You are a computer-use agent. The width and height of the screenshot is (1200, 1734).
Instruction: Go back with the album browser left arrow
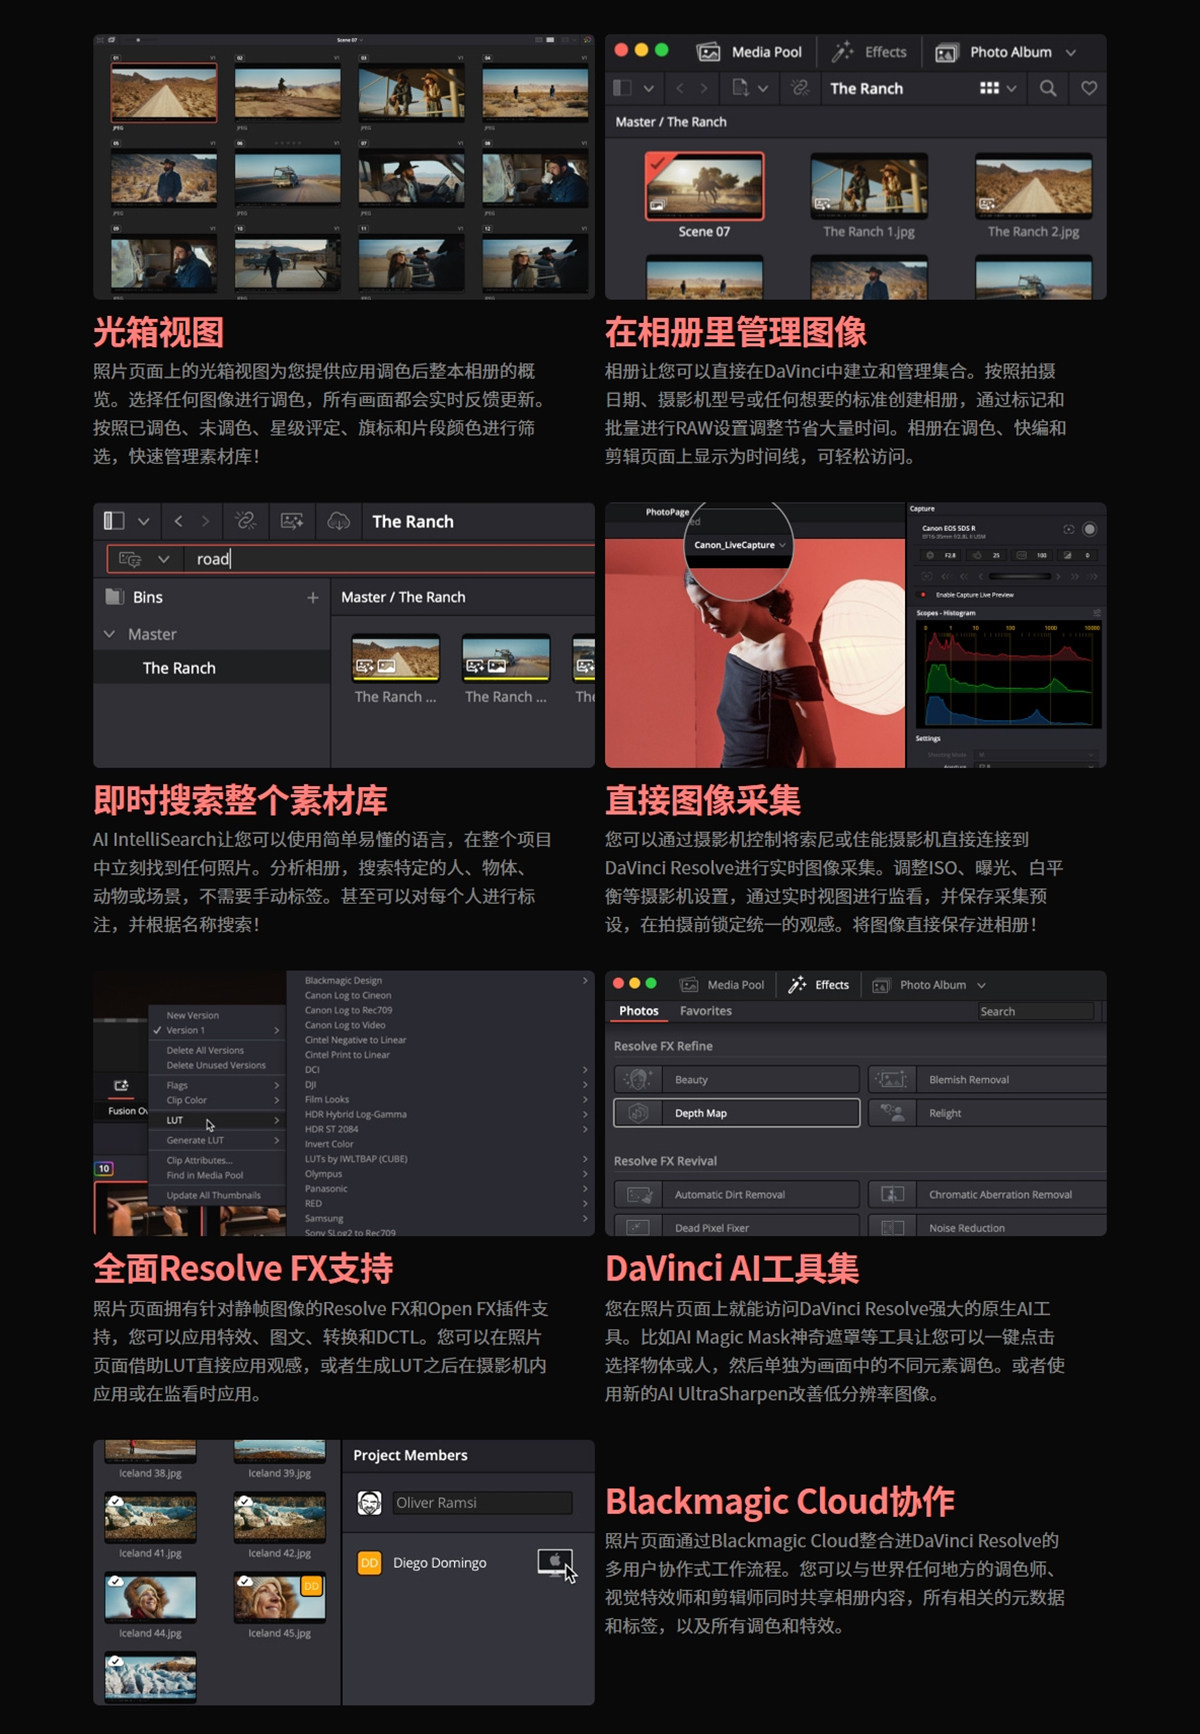[x=680, y=88]
